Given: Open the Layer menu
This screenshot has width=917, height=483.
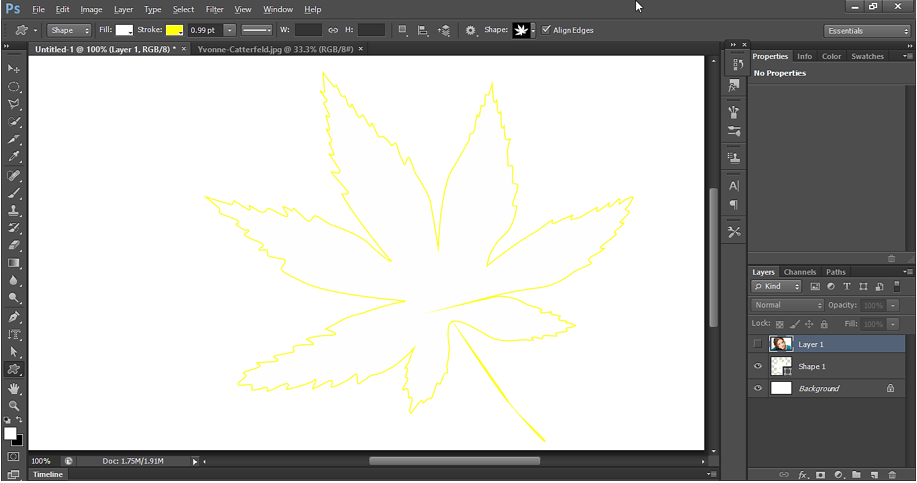Looking at the screenshot, I should click(x=123, y=9).
